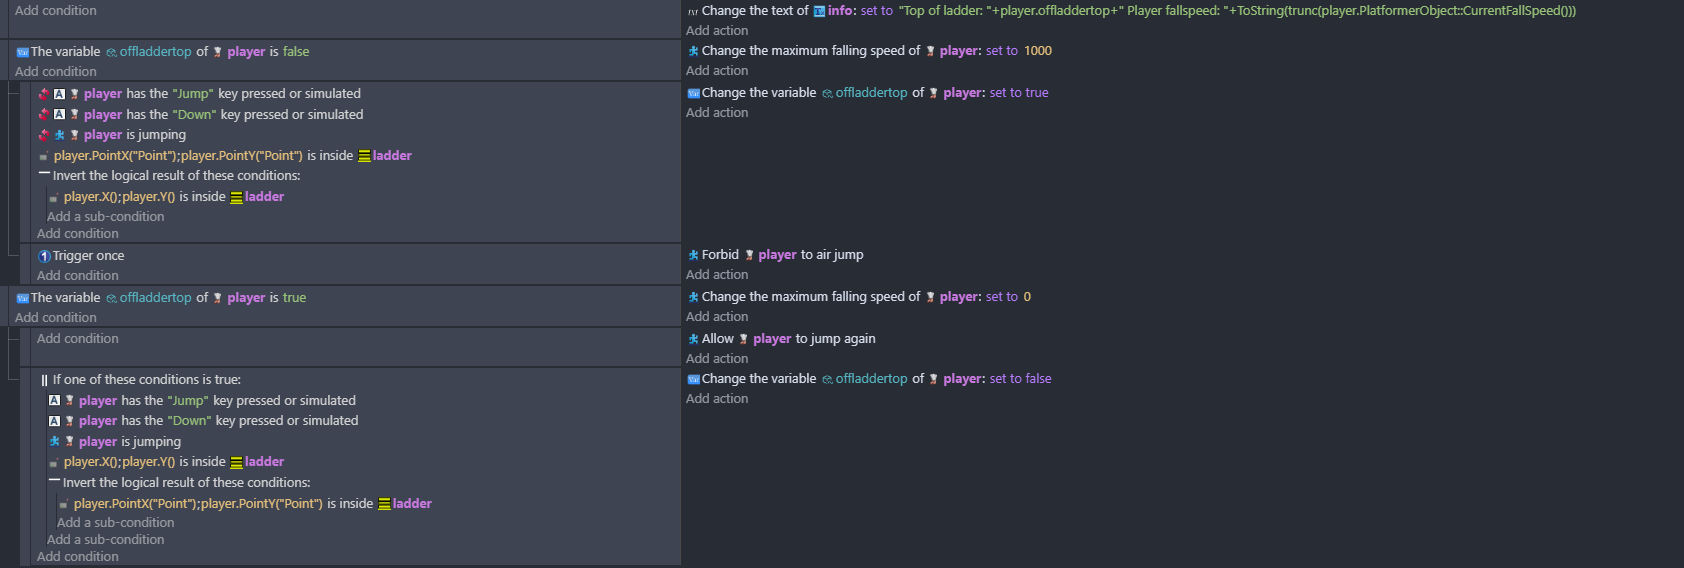This screenshot has width=1684, height=568.
Task: Click Add condition just above the Trigger once event
Action: [x=78, y=234]
